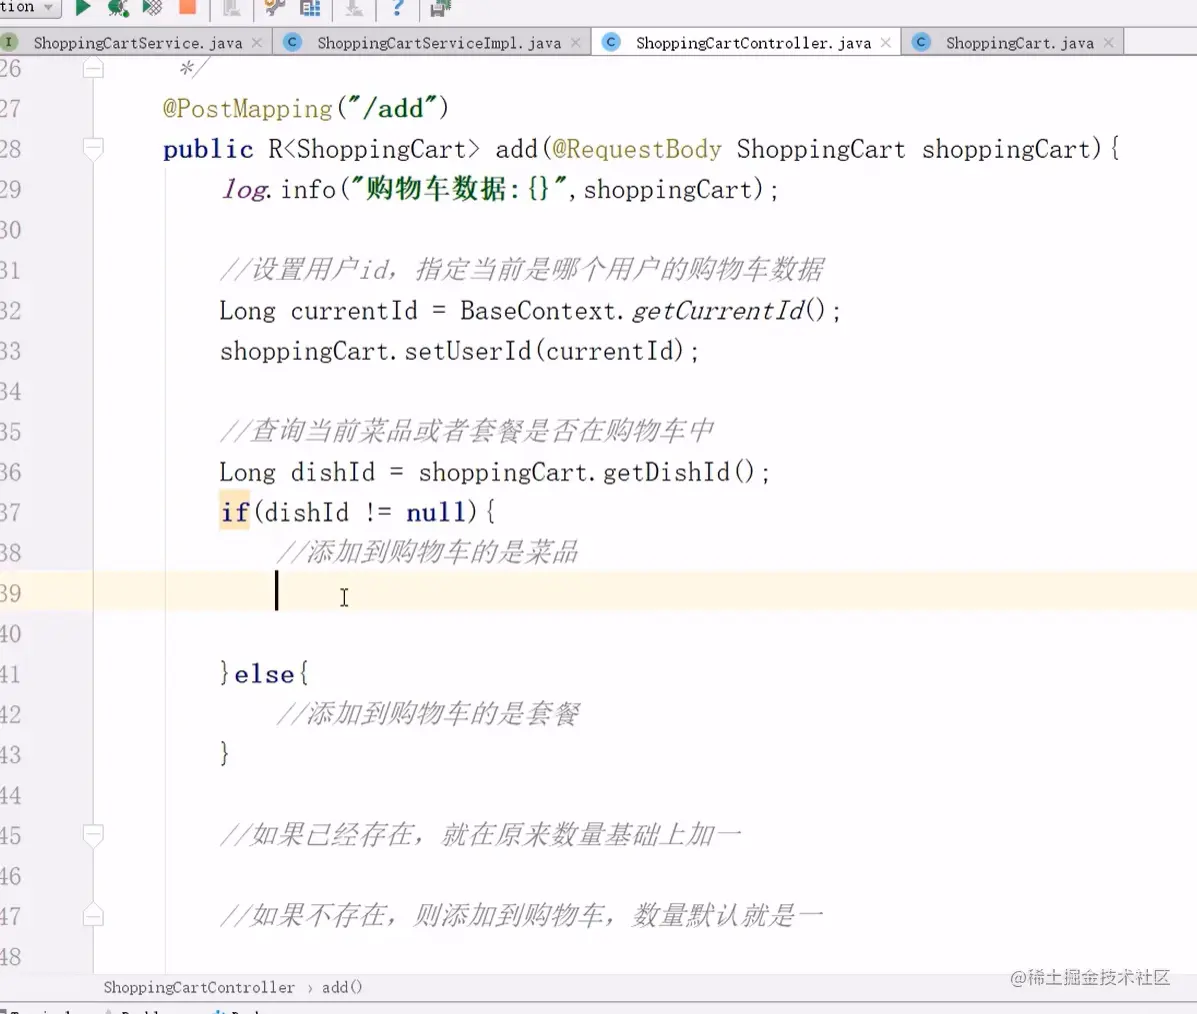This screenshot has height=1014, width=1197.
Task: Toggle the fold marker at line 45
Action: (x=93, y=835)
